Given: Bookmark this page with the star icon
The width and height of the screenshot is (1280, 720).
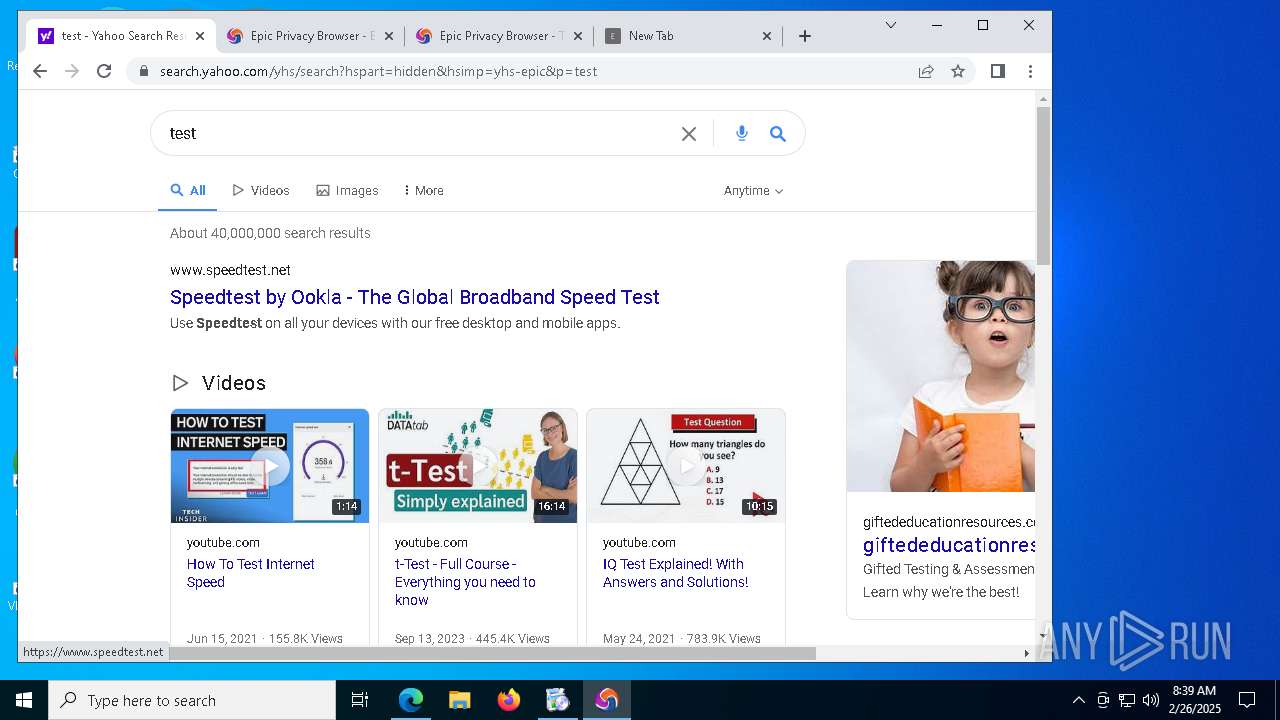Looking at the screenshot, I should (x=958, y=71).
